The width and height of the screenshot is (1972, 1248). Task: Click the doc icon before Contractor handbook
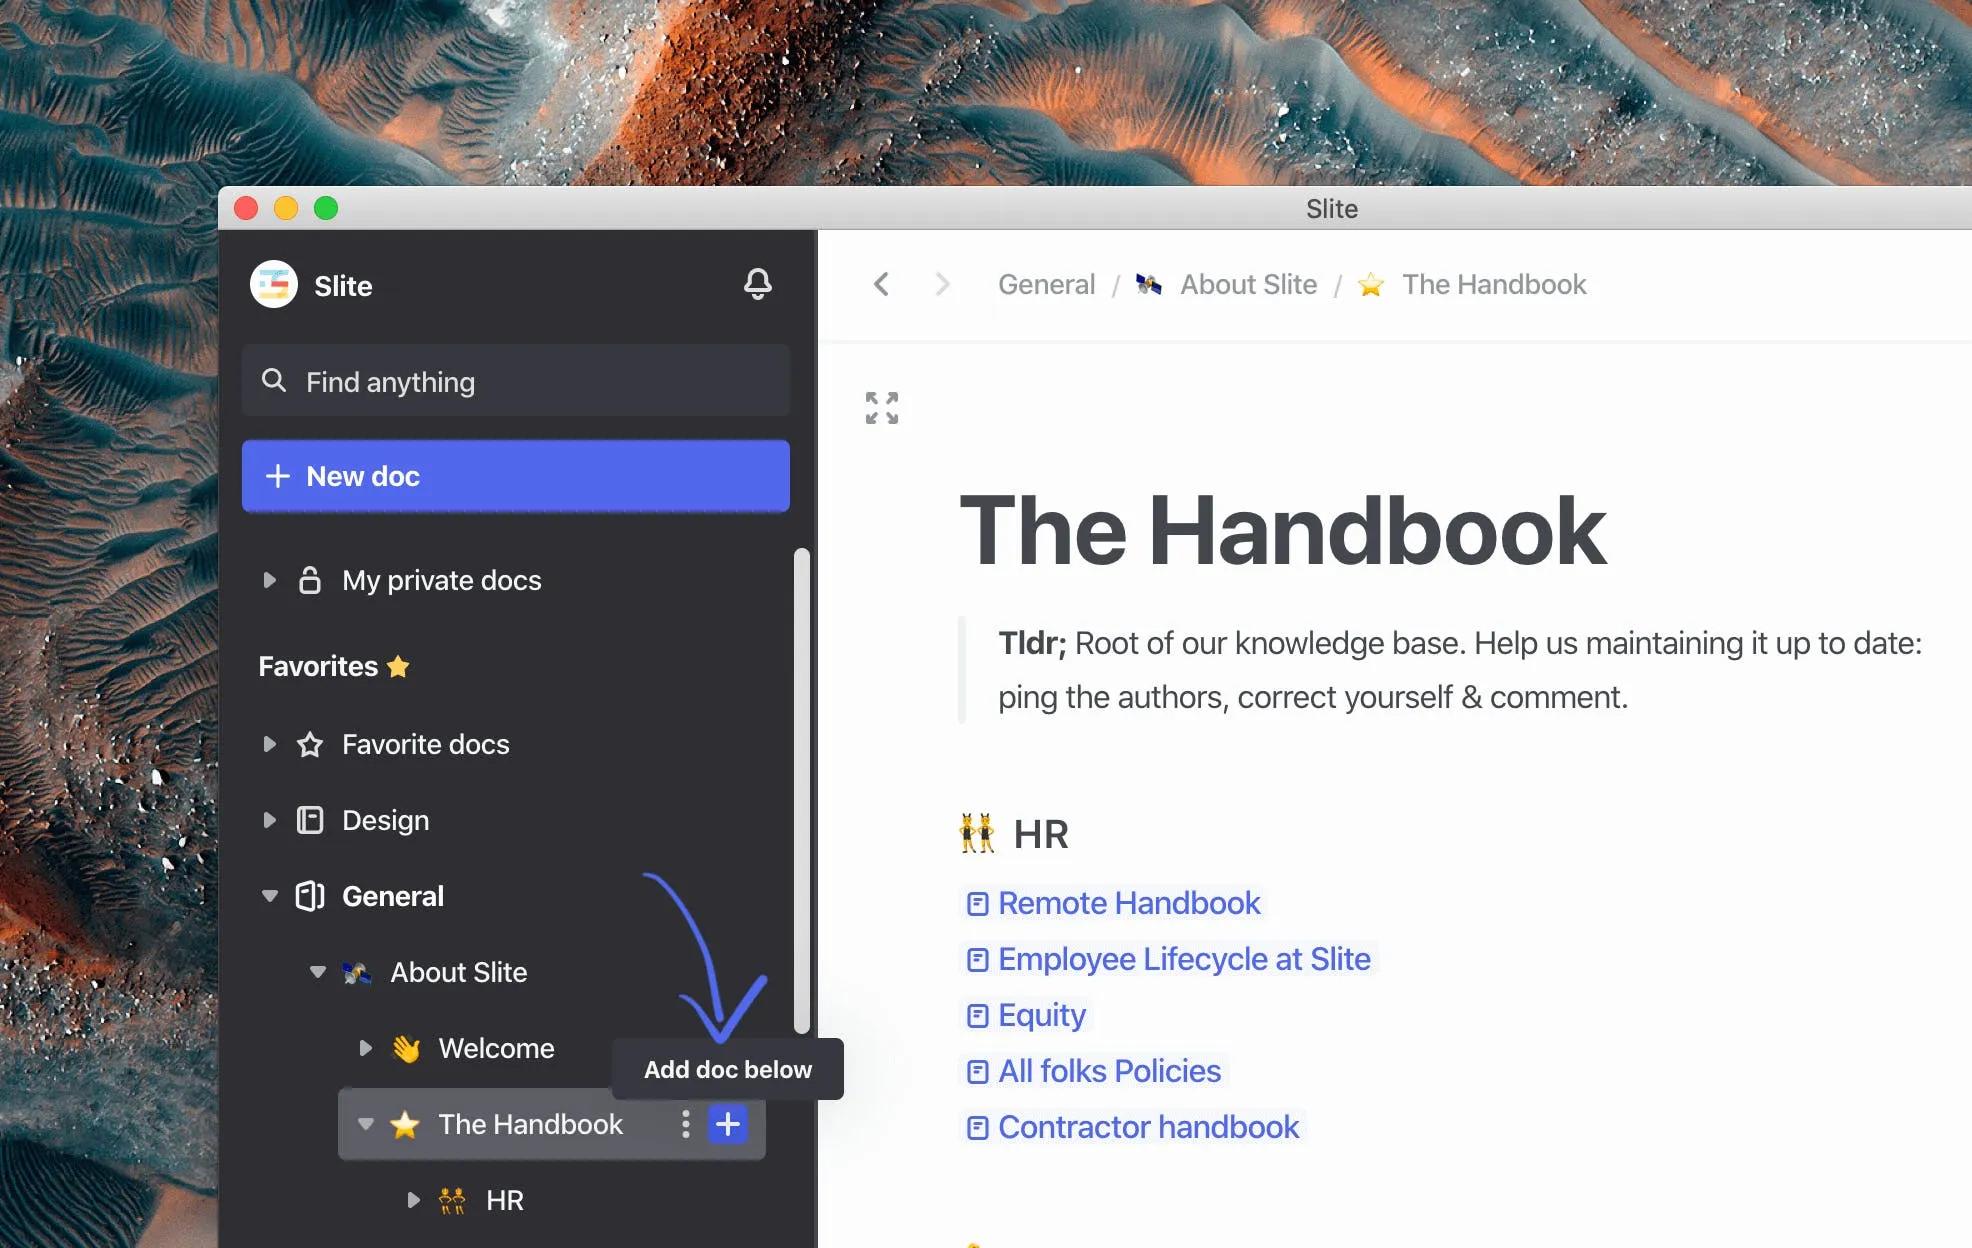978,1128
